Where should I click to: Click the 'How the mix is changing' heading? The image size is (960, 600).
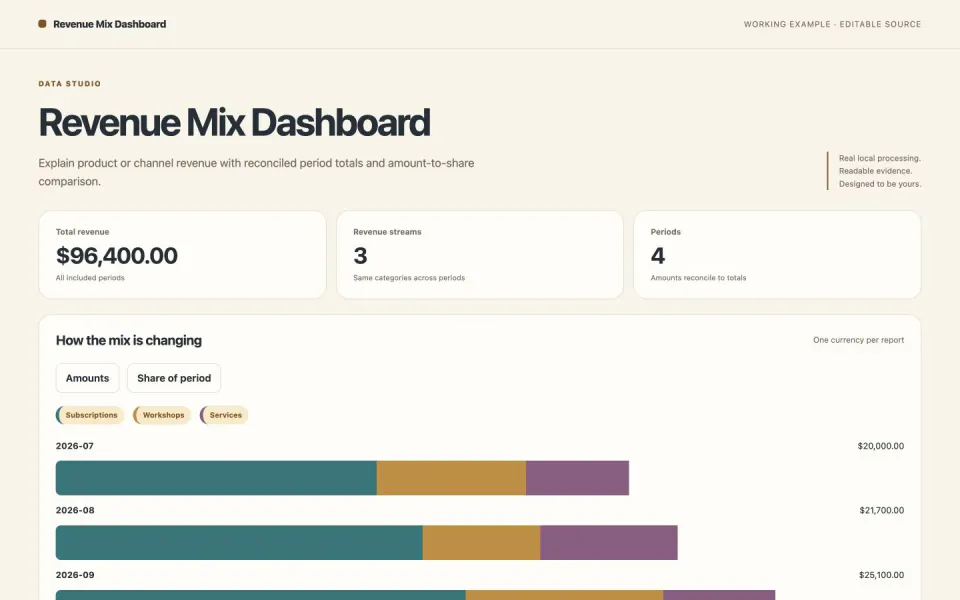coord(129,340)
